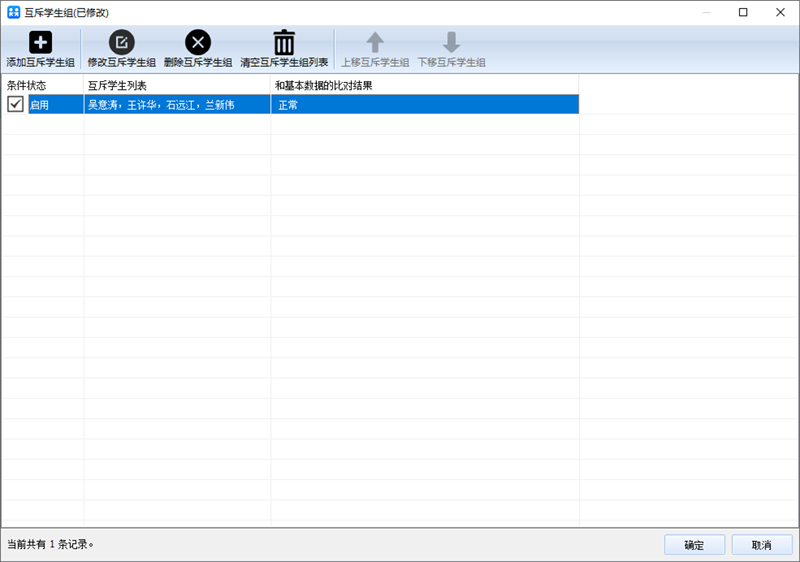Click the 确定 button
The width and height of the screenshot is (800, 562).
[694, 545]
